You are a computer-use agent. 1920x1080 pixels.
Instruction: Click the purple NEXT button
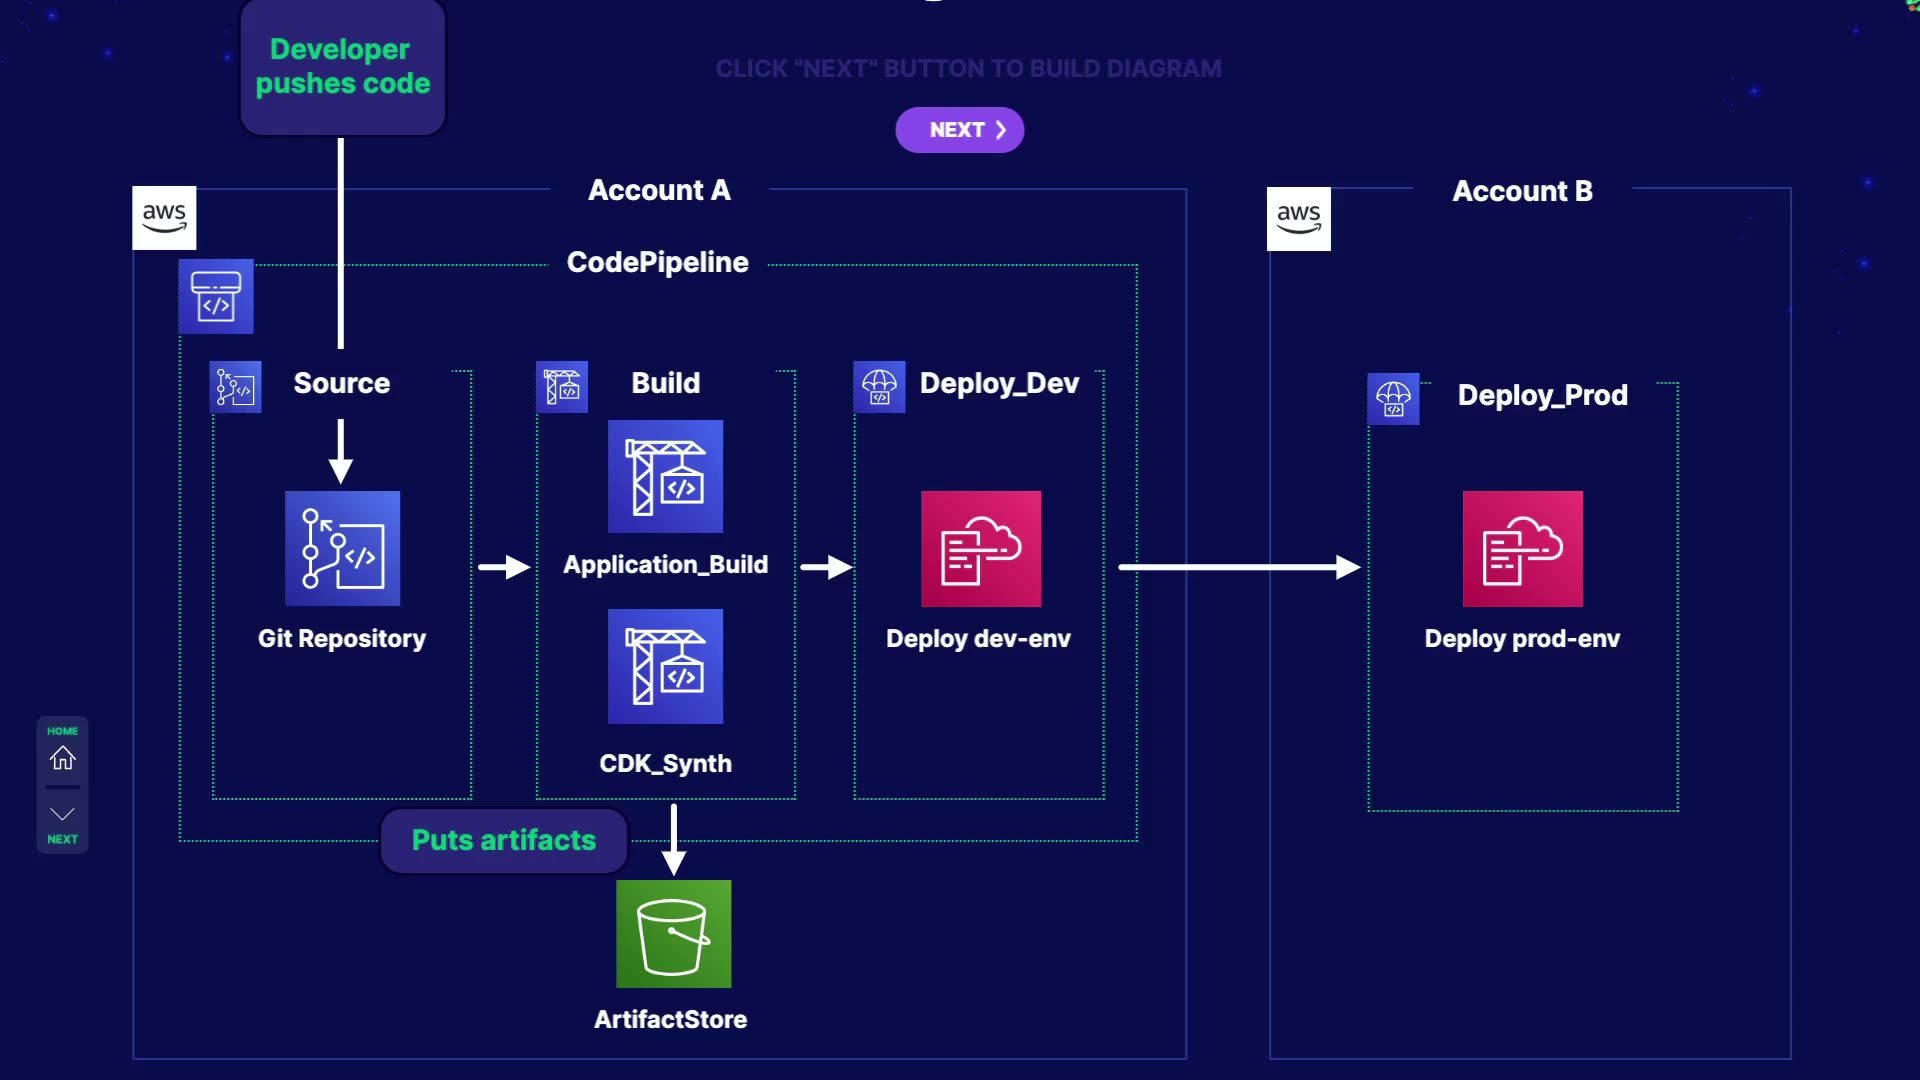(x=959, y=130)
